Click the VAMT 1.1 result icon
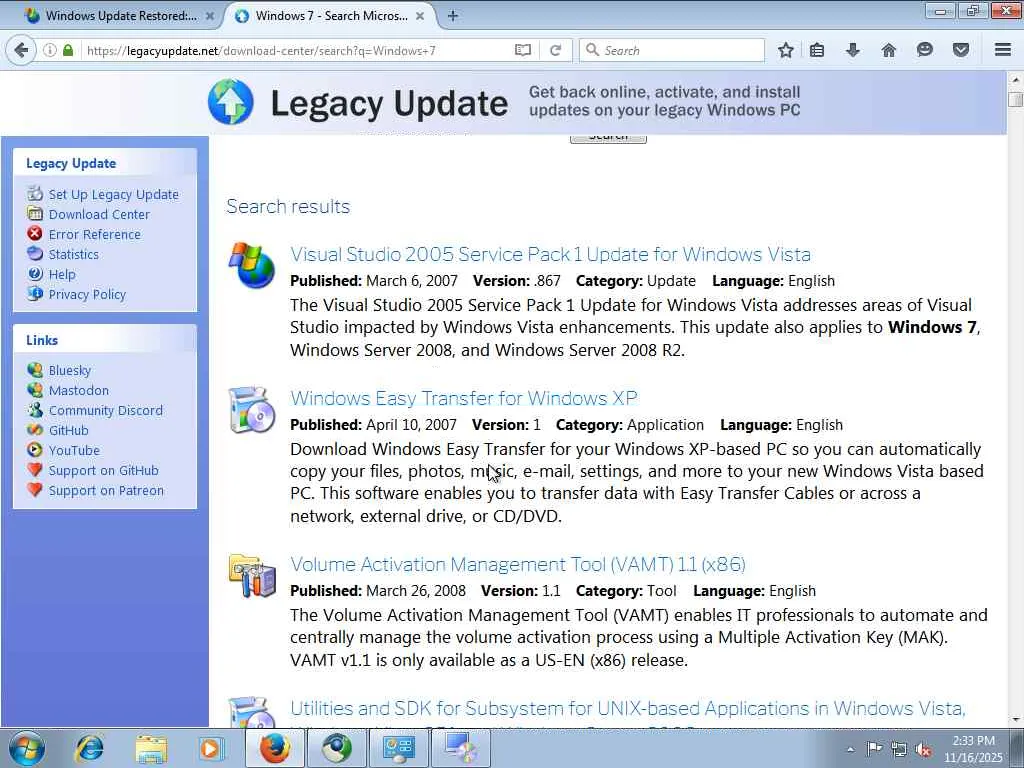This screenshot has width=1024, height=768. point(252,575)
